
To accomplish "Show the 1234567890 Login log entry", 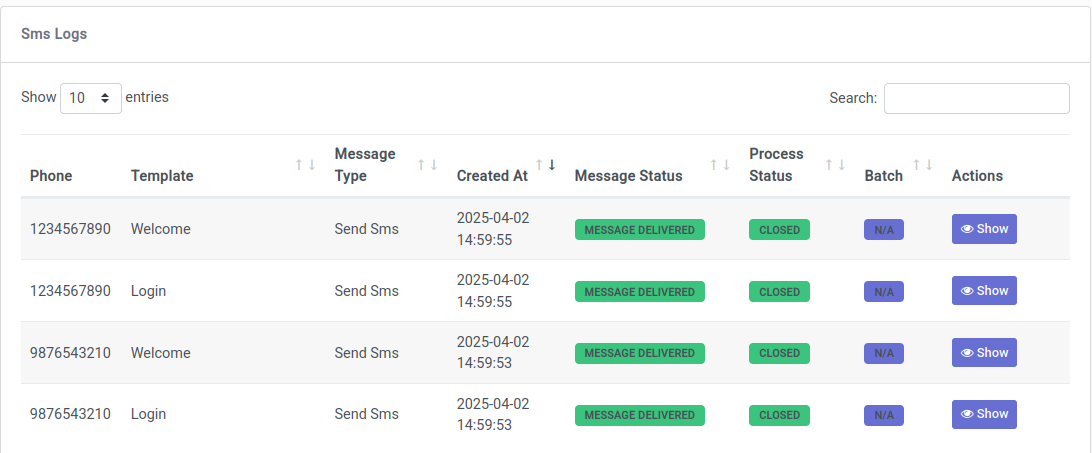I will (984, 291).
